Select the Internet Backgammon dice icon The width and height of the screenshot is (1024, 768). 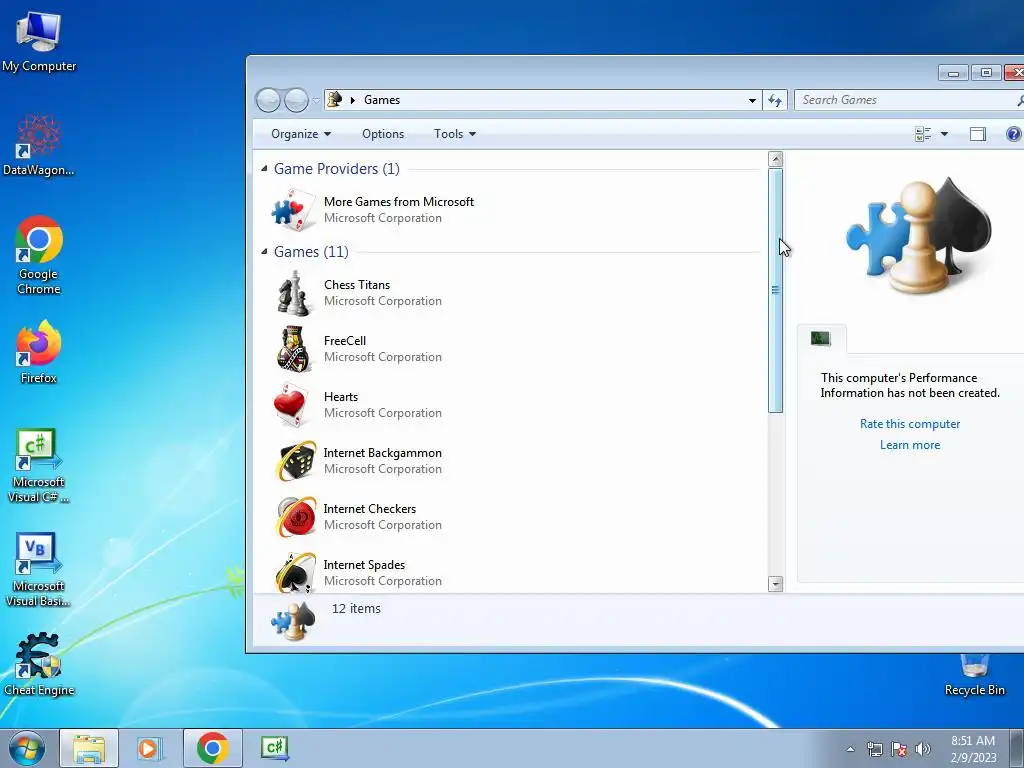click(296, 461)
